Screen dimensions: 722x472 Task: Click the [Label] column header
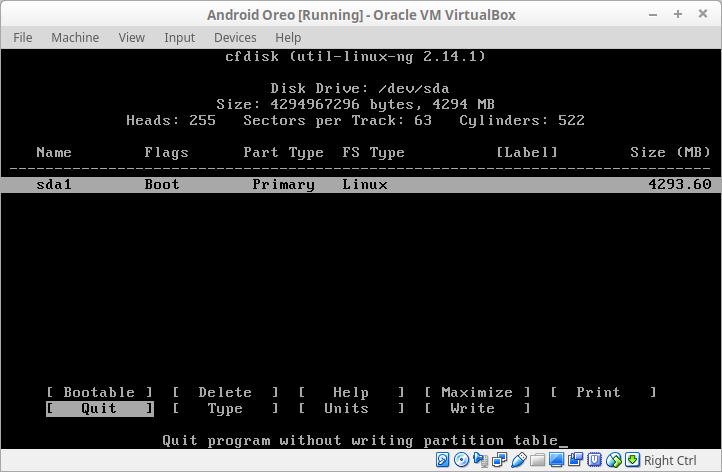coord(527,152)
